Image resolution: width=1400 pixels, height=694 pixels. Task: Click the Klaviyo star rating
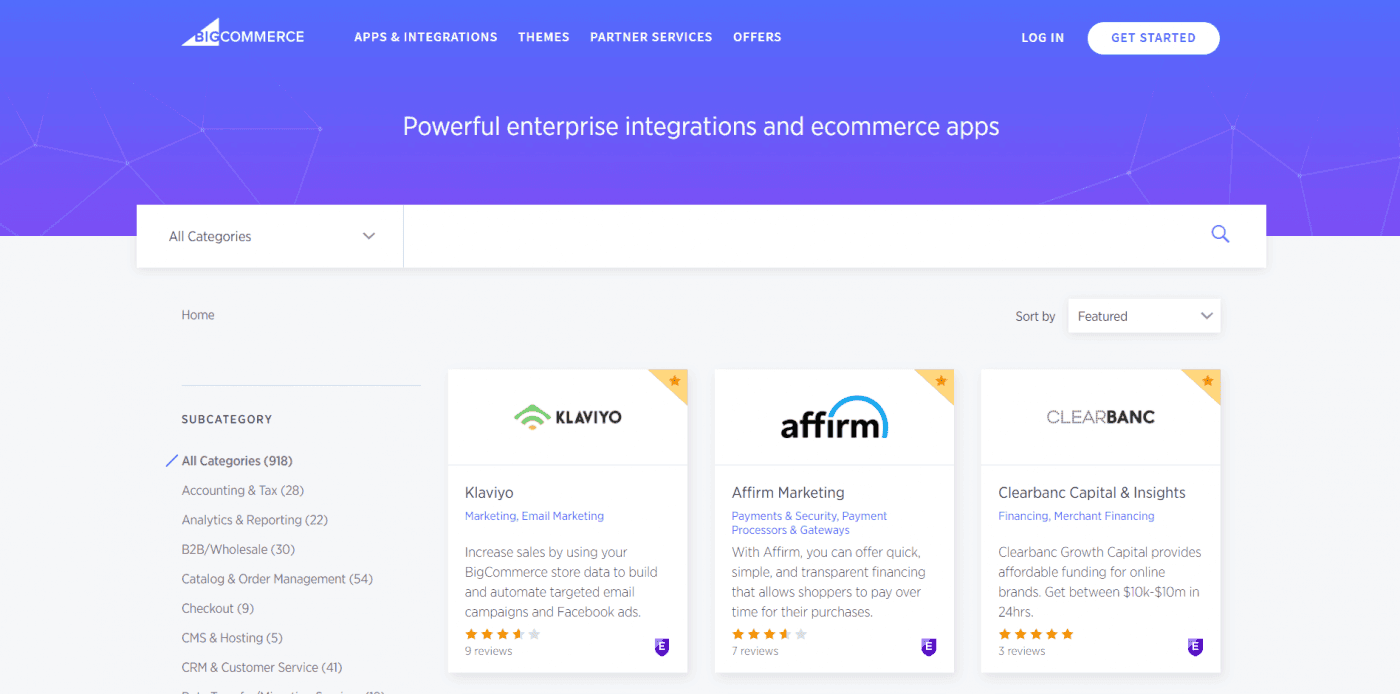[x=503, y=634]
